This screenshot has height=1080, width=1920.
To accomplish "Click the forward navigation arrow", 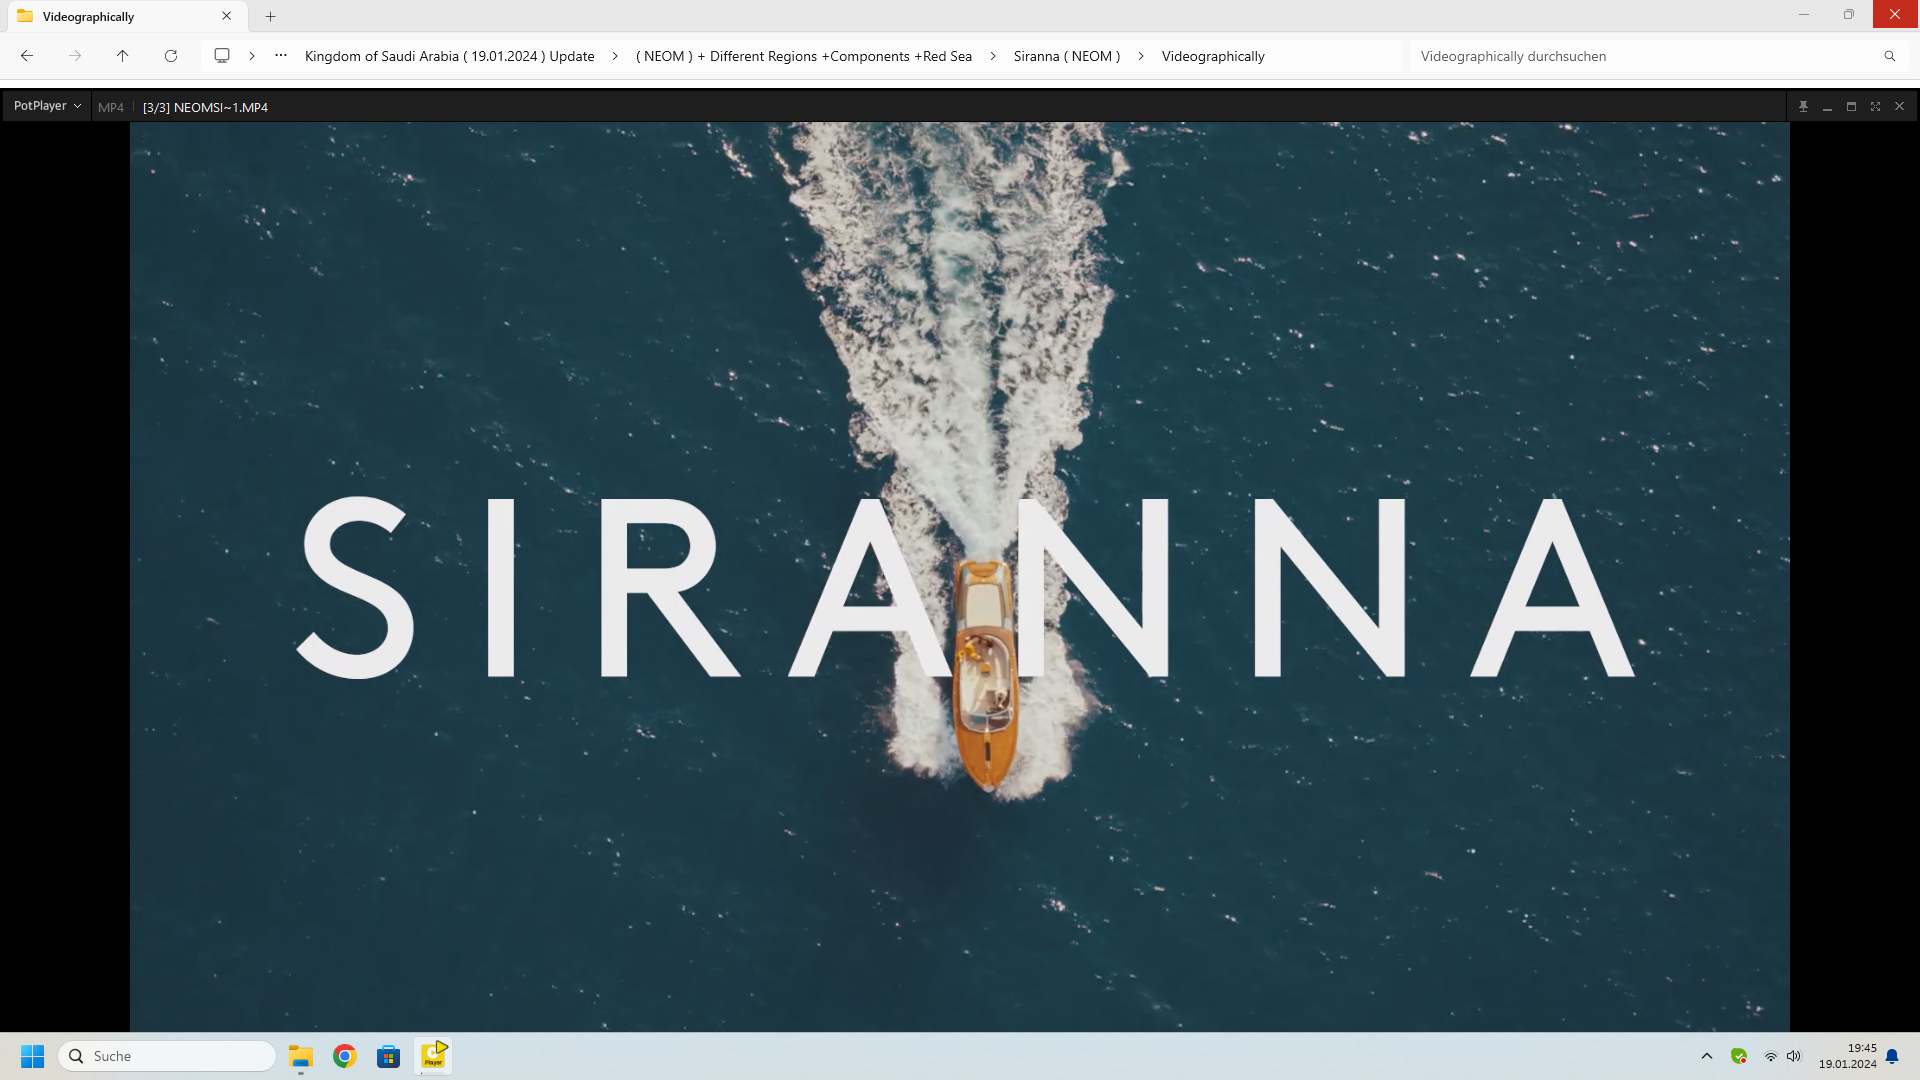I will (75, 56).
